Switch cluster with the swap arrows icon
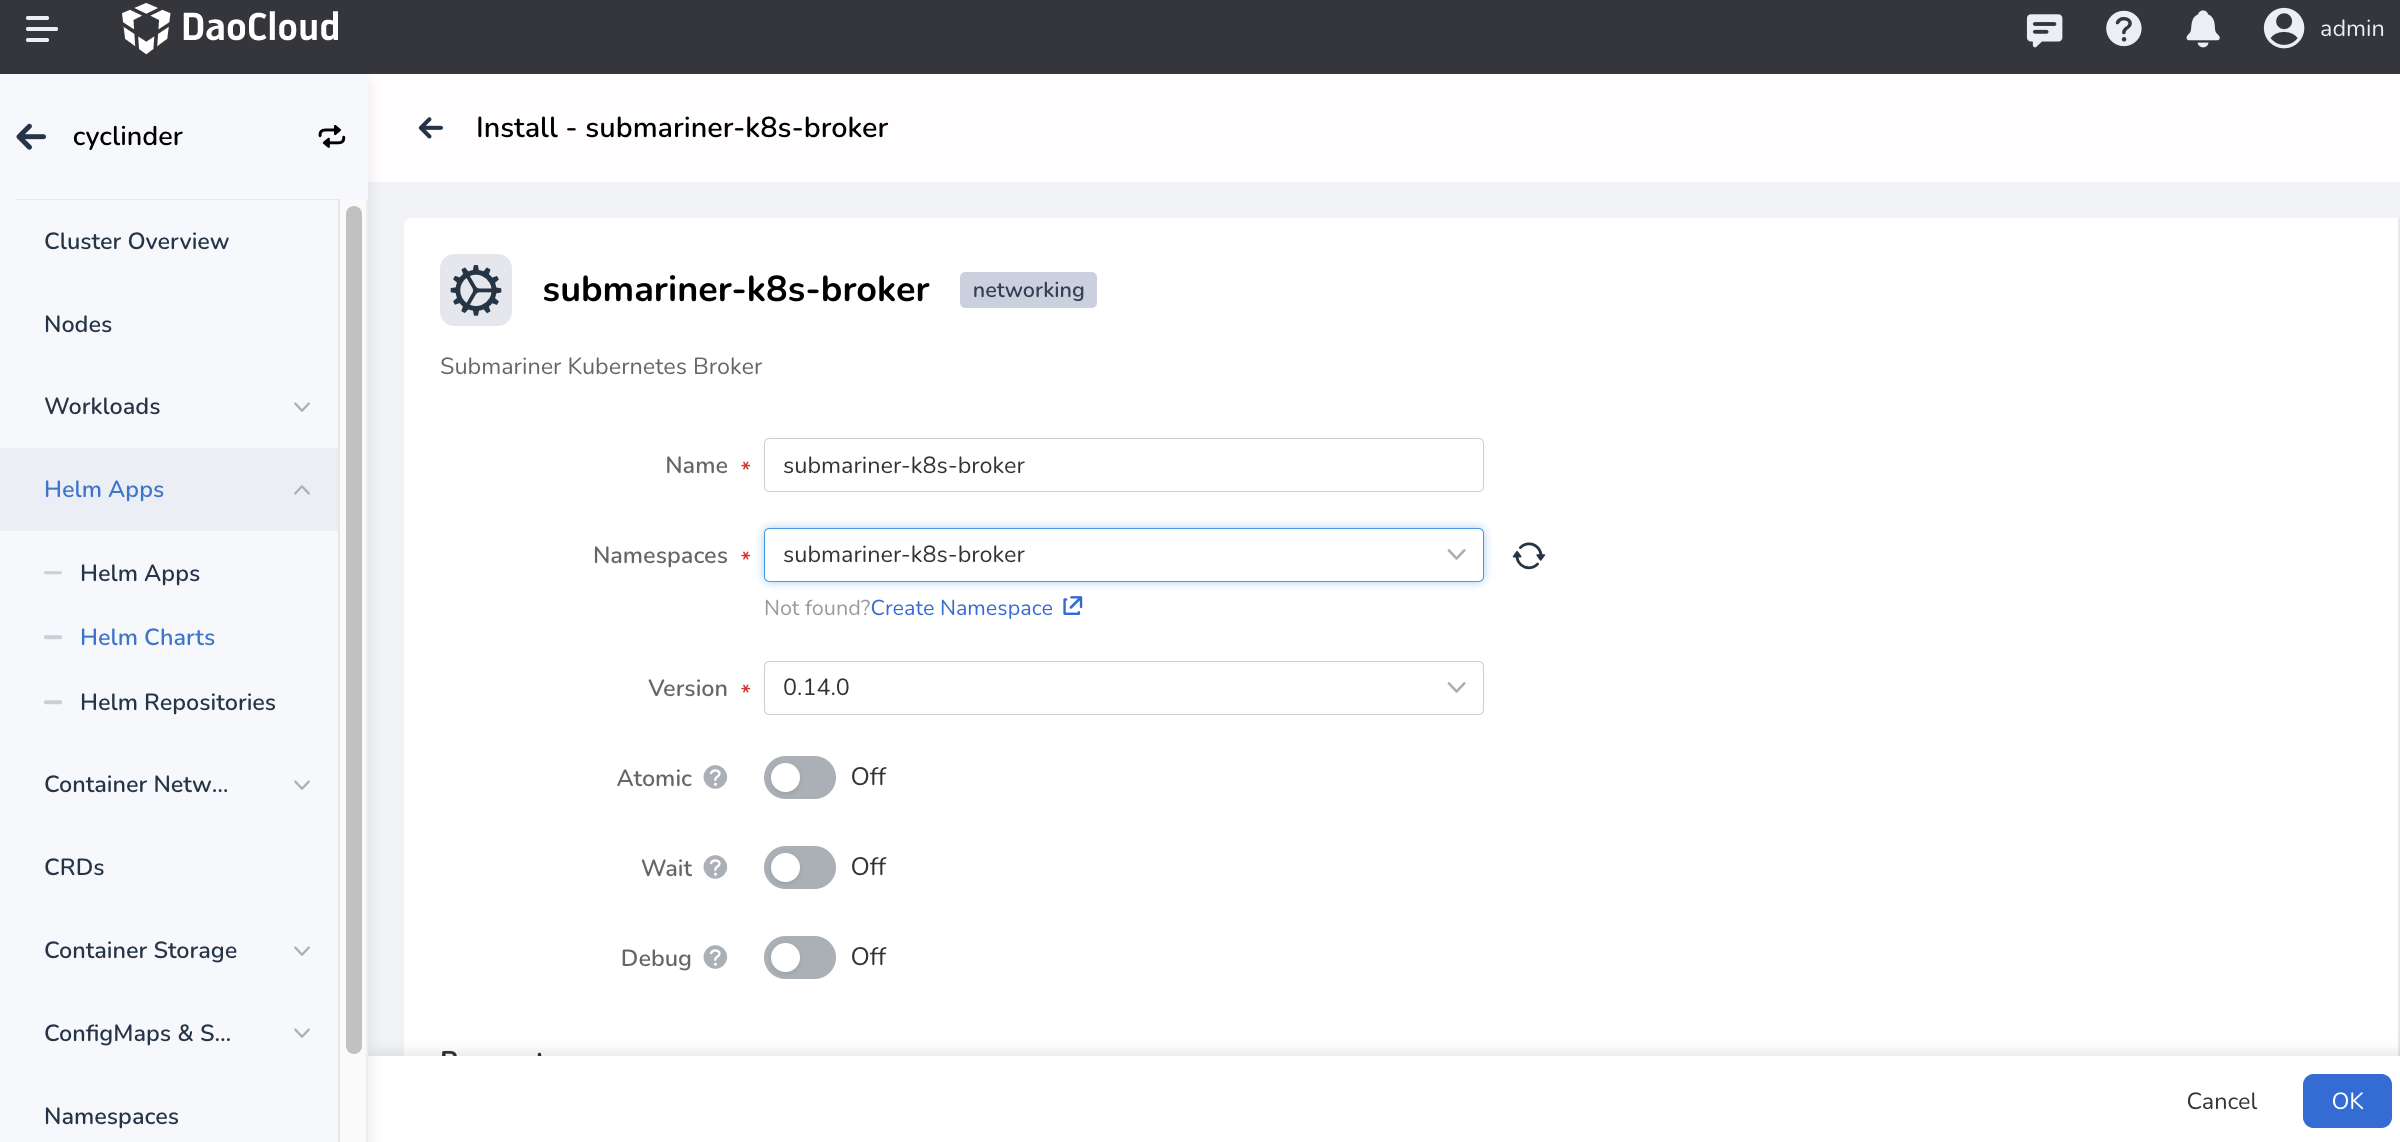The width and height of the screenshot is (2400, 1142). (x=332, y=137)
